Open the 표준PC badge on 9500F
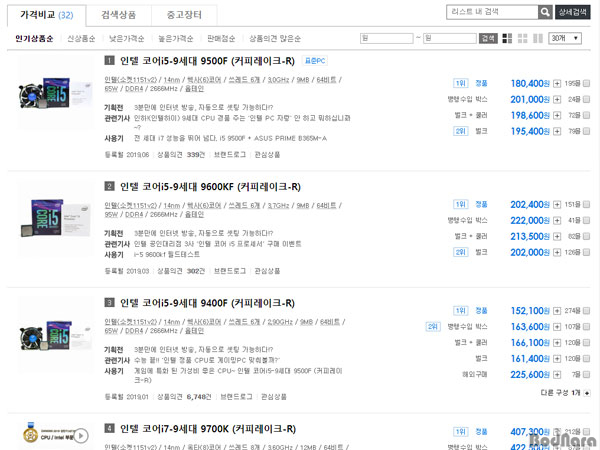Image resolution: width=600 pixels, height=450 pixels. 315,60
